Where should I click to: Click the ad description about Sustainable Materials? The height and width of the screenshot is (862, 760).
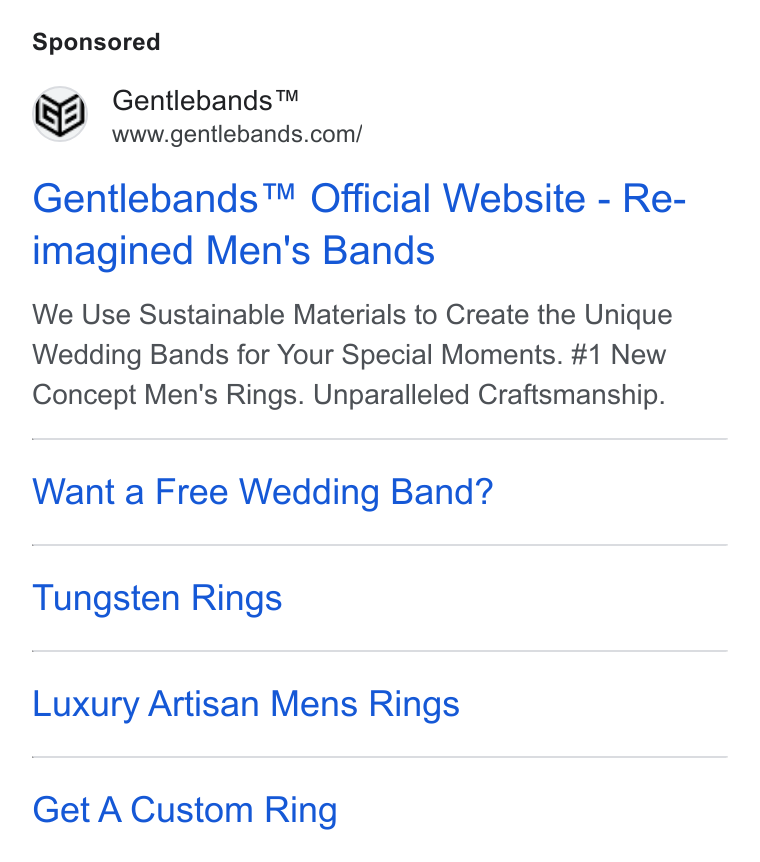(x=352, y=355)
